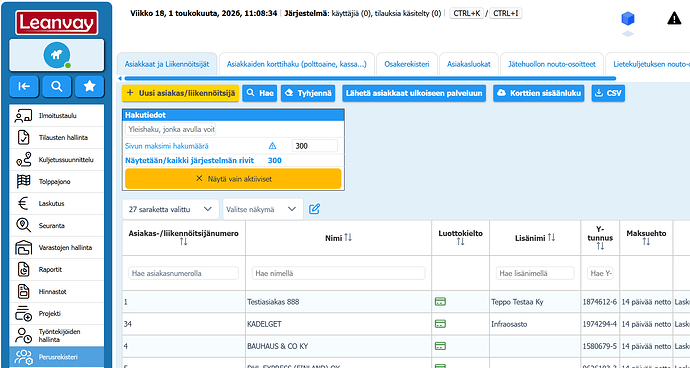Export table with CSV button
The width and height of the screenshot is (690, 368).
[x=608, y=93]
